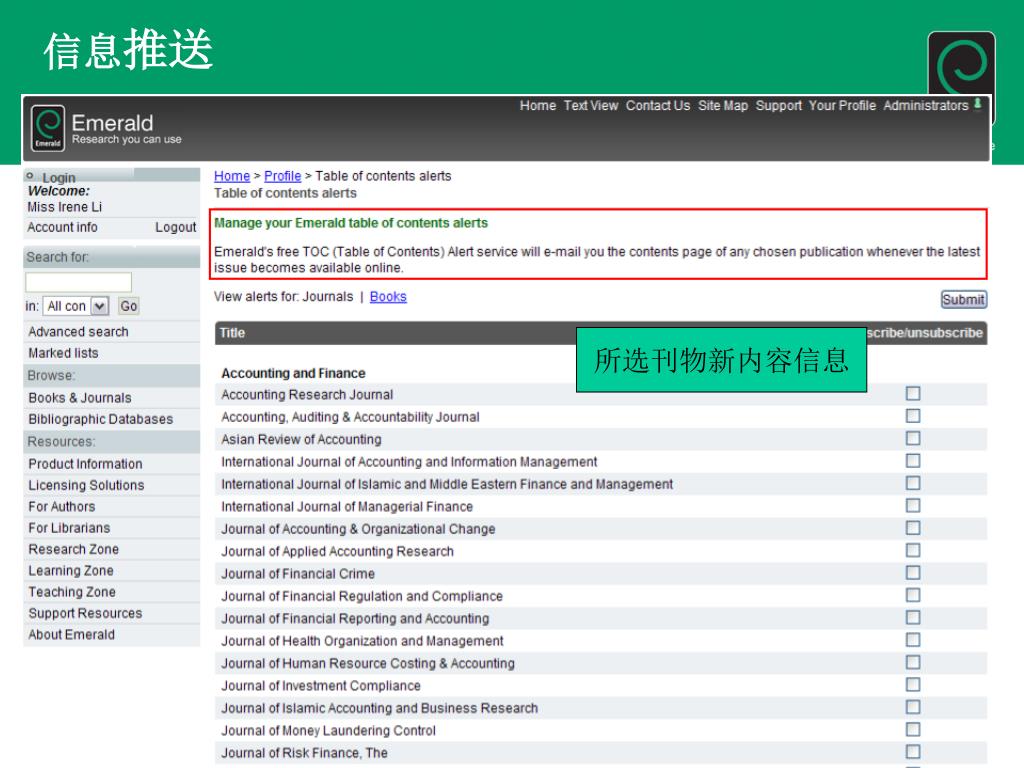
Task: Check Journal of Applied Accounting Research box
Action: (913, 551)
